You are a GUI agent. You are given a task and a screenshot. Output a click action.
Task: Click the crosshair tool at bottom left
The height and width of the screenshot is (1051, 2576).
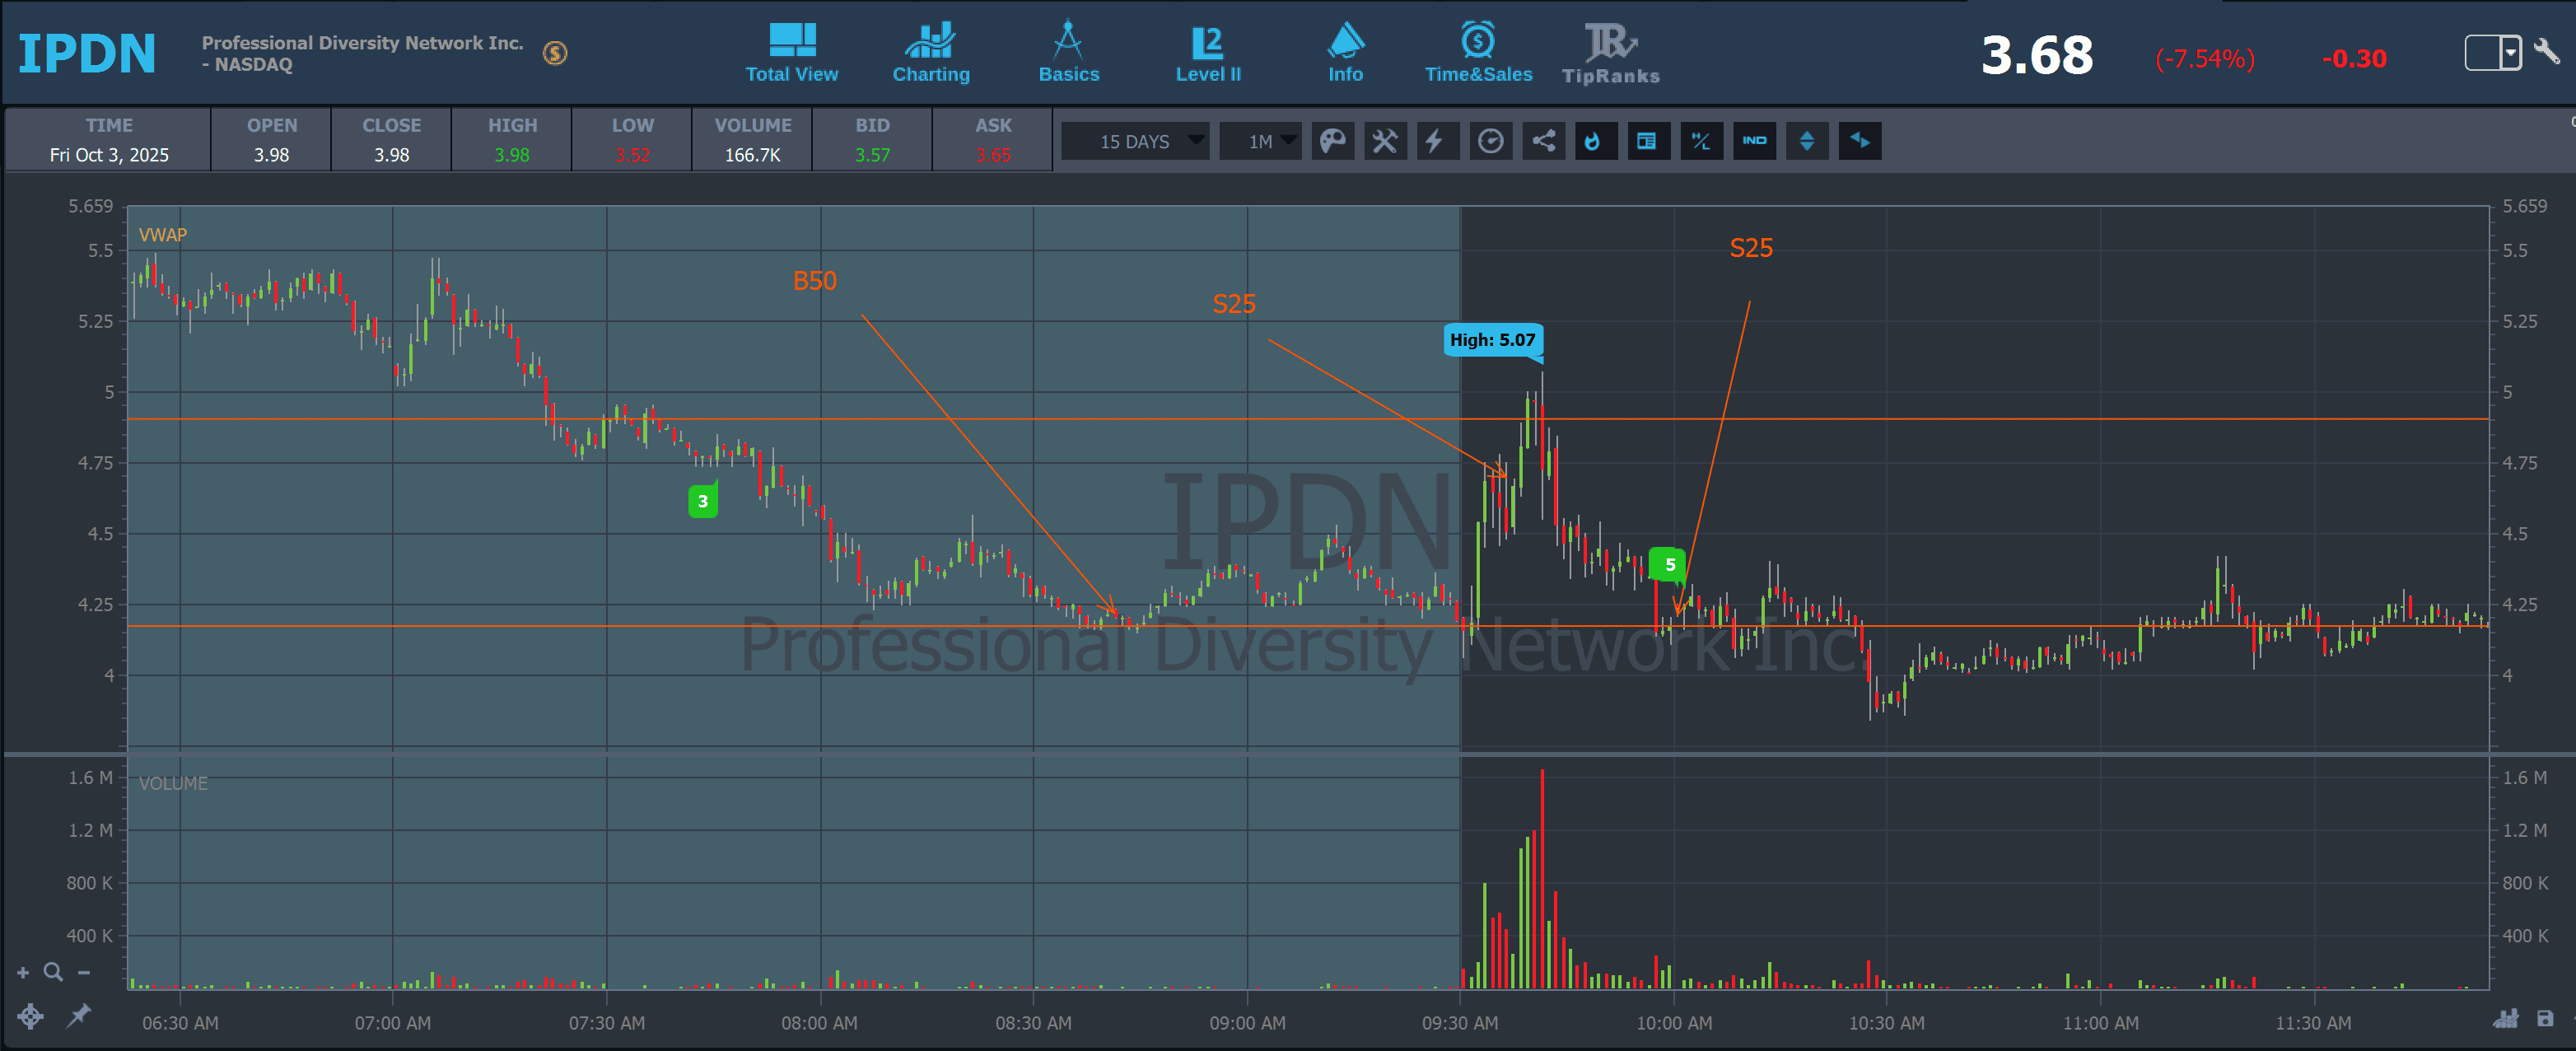pyautogui.click(x=30, y=1017)
